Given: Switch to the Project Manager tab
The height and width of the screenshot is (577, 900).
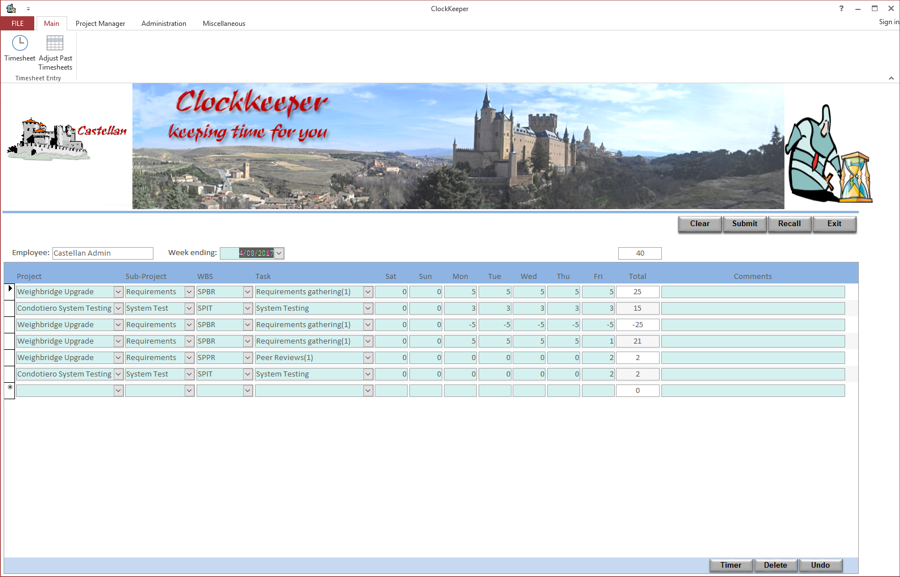Looking at the screenshot, I should pyautogui.click(x=100, y=24).
